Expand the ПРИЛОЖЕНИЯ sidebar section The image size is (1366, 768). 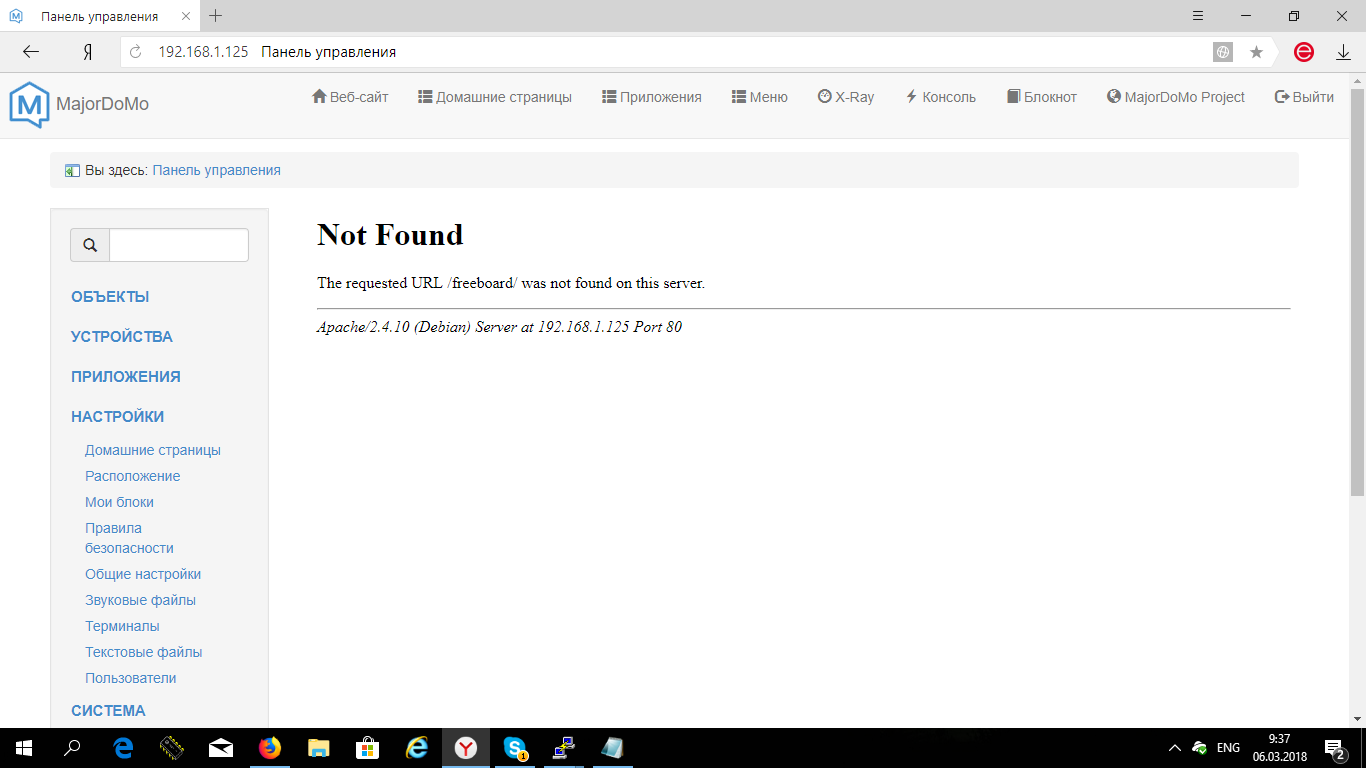(x=126, y=377)
